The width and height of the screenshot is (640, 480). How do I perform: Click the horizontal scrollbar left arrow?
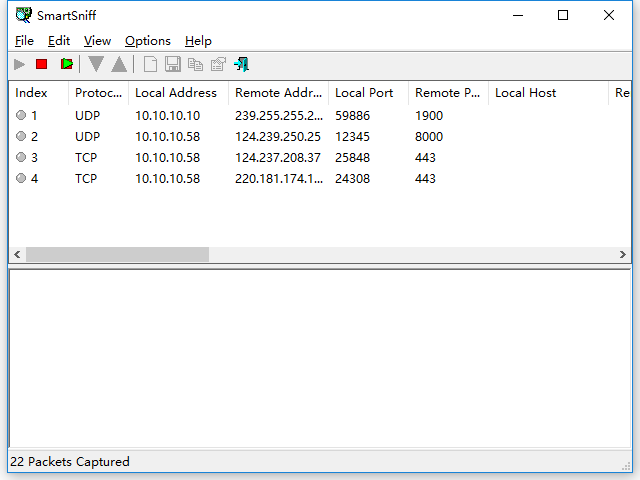point(17,255)
